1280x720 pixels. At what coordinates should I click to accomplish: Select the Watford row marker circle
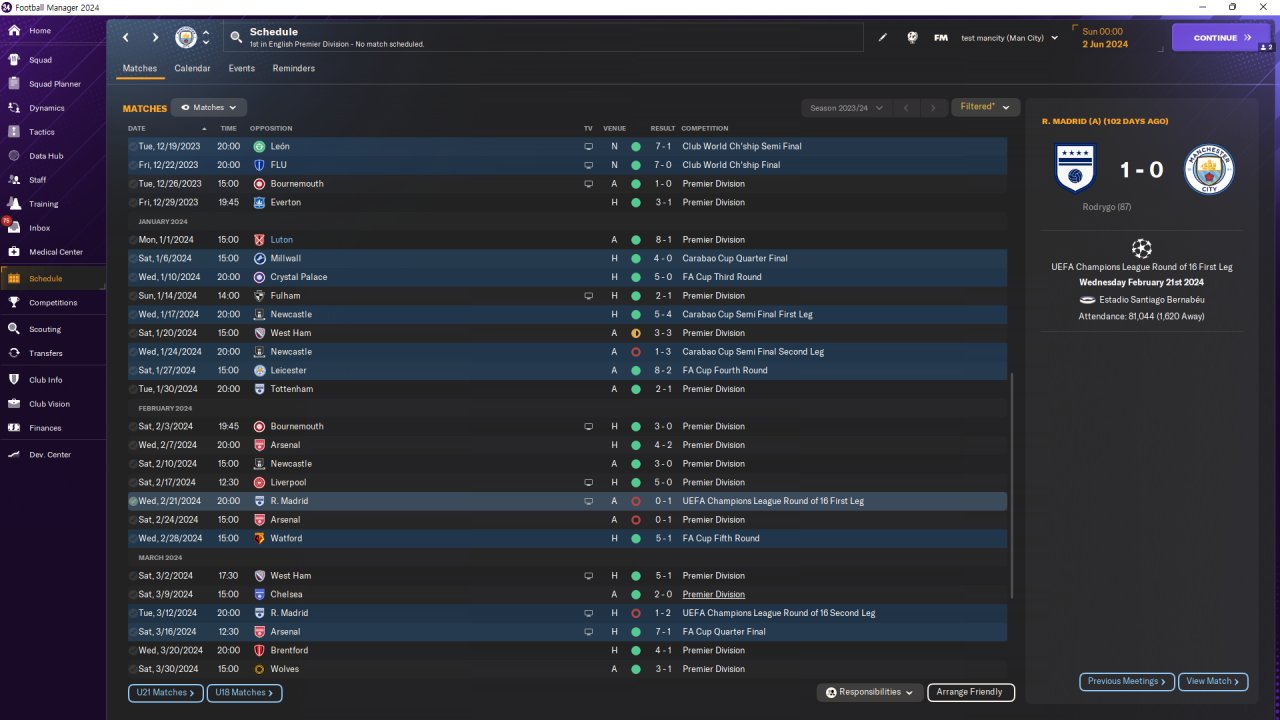133,538
